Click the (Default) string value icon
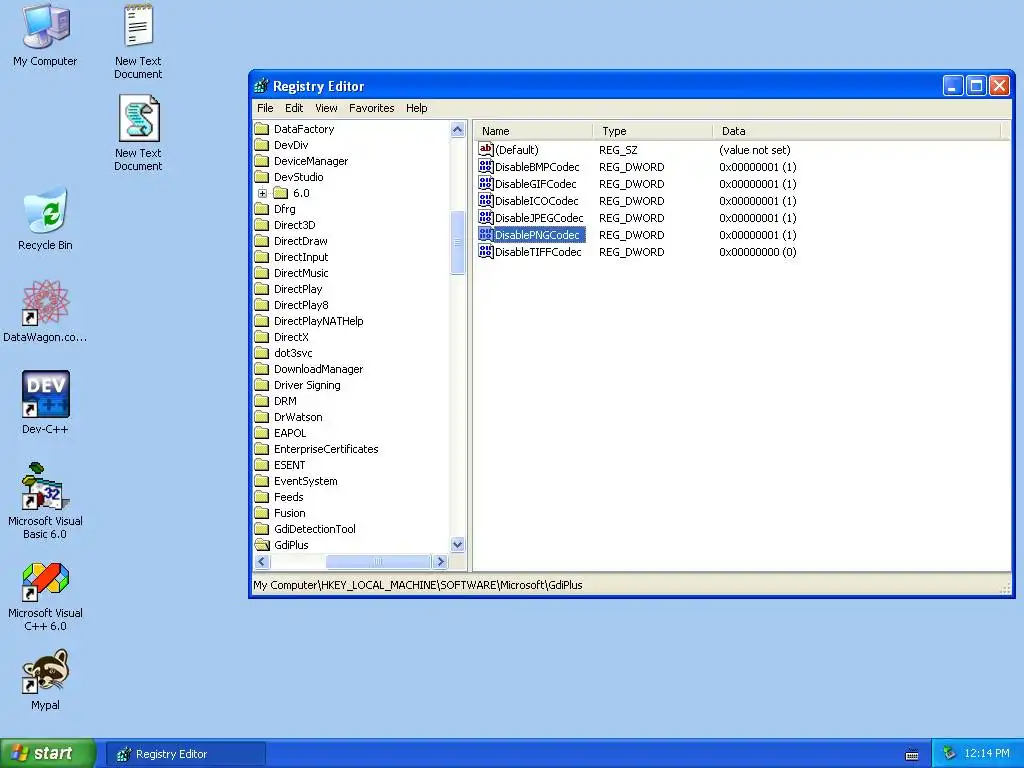Screen dimensions: 1024x768 (485, 150)
